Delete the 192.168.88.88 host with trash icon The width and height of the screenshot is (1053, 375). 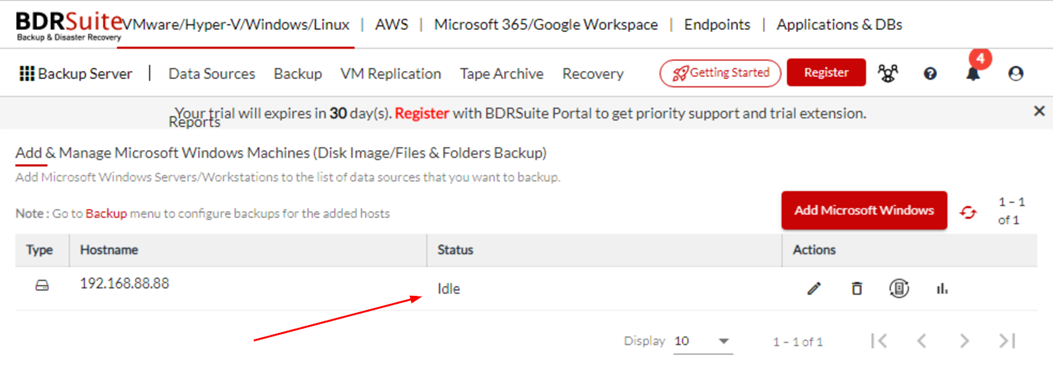[856, 289]
